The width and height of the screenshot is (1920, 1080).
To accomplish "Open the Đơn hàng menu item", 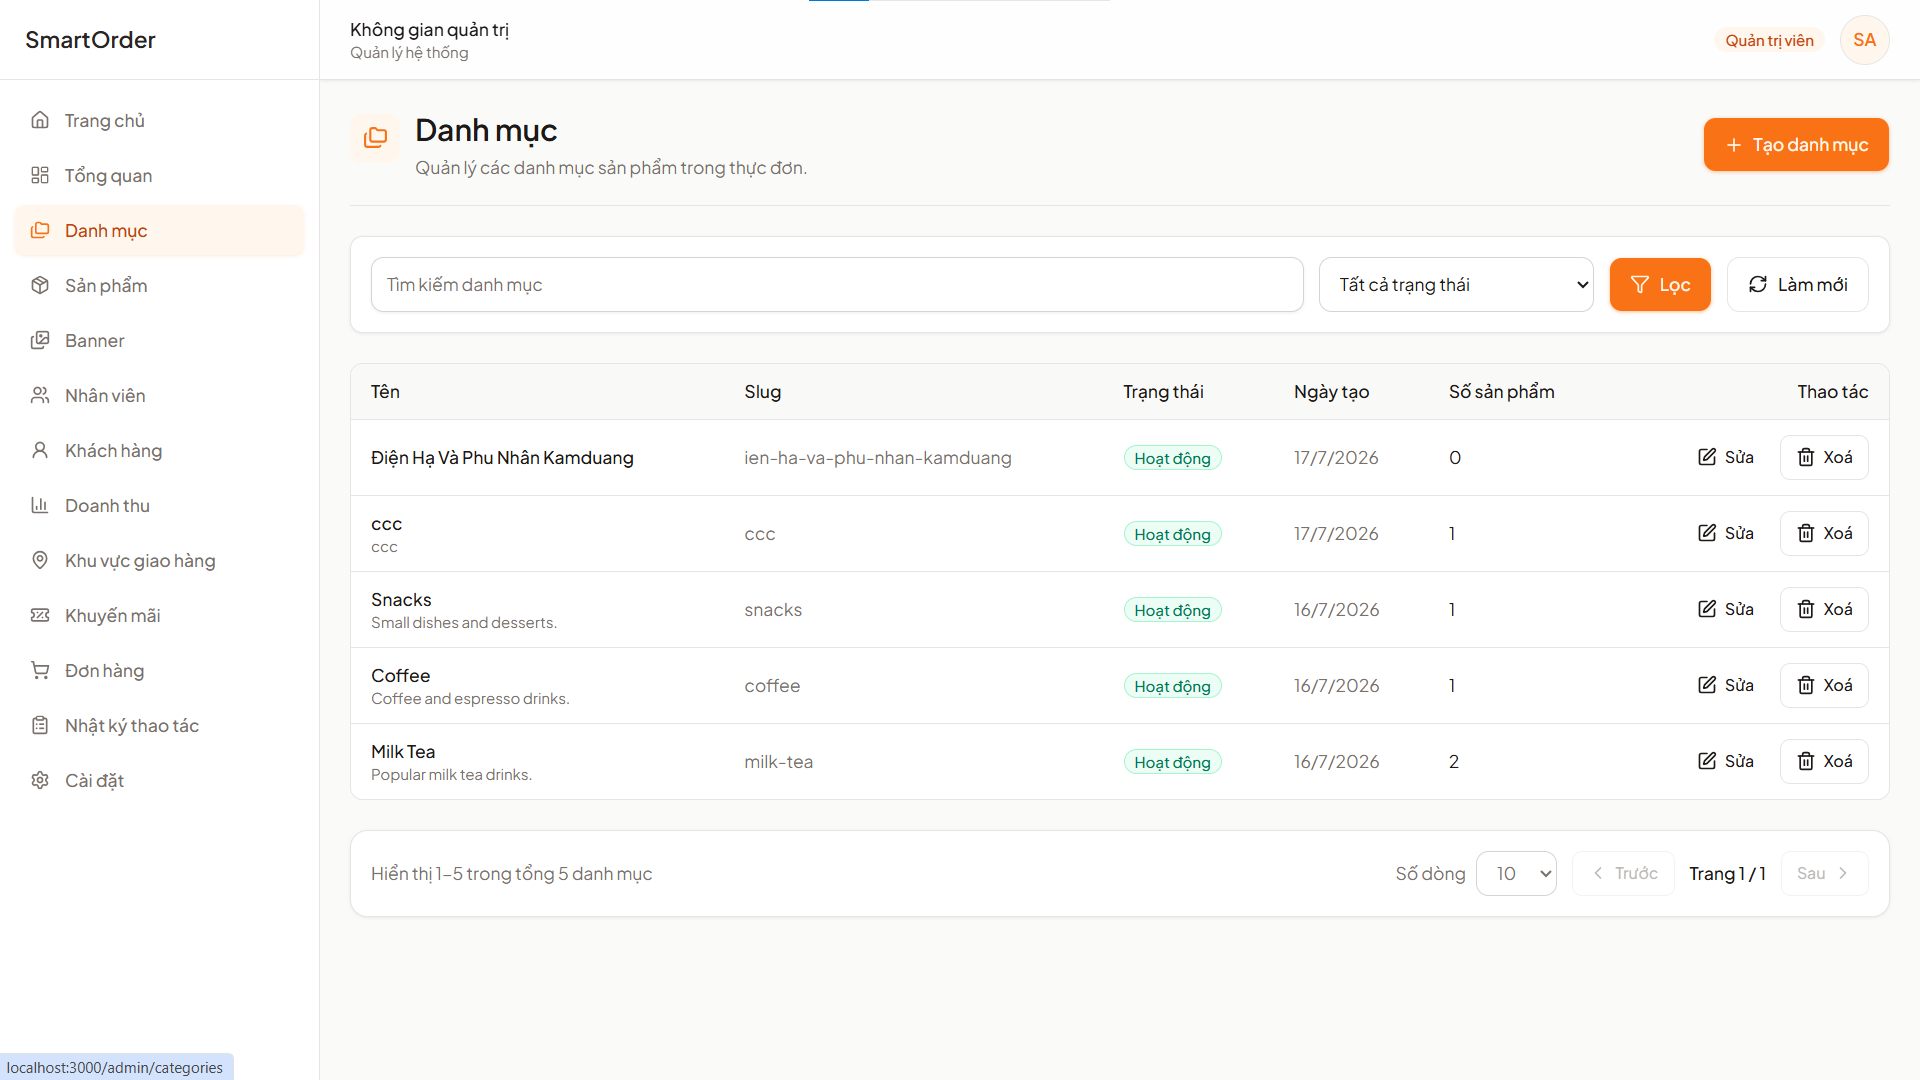I will (x=160, y=670).
